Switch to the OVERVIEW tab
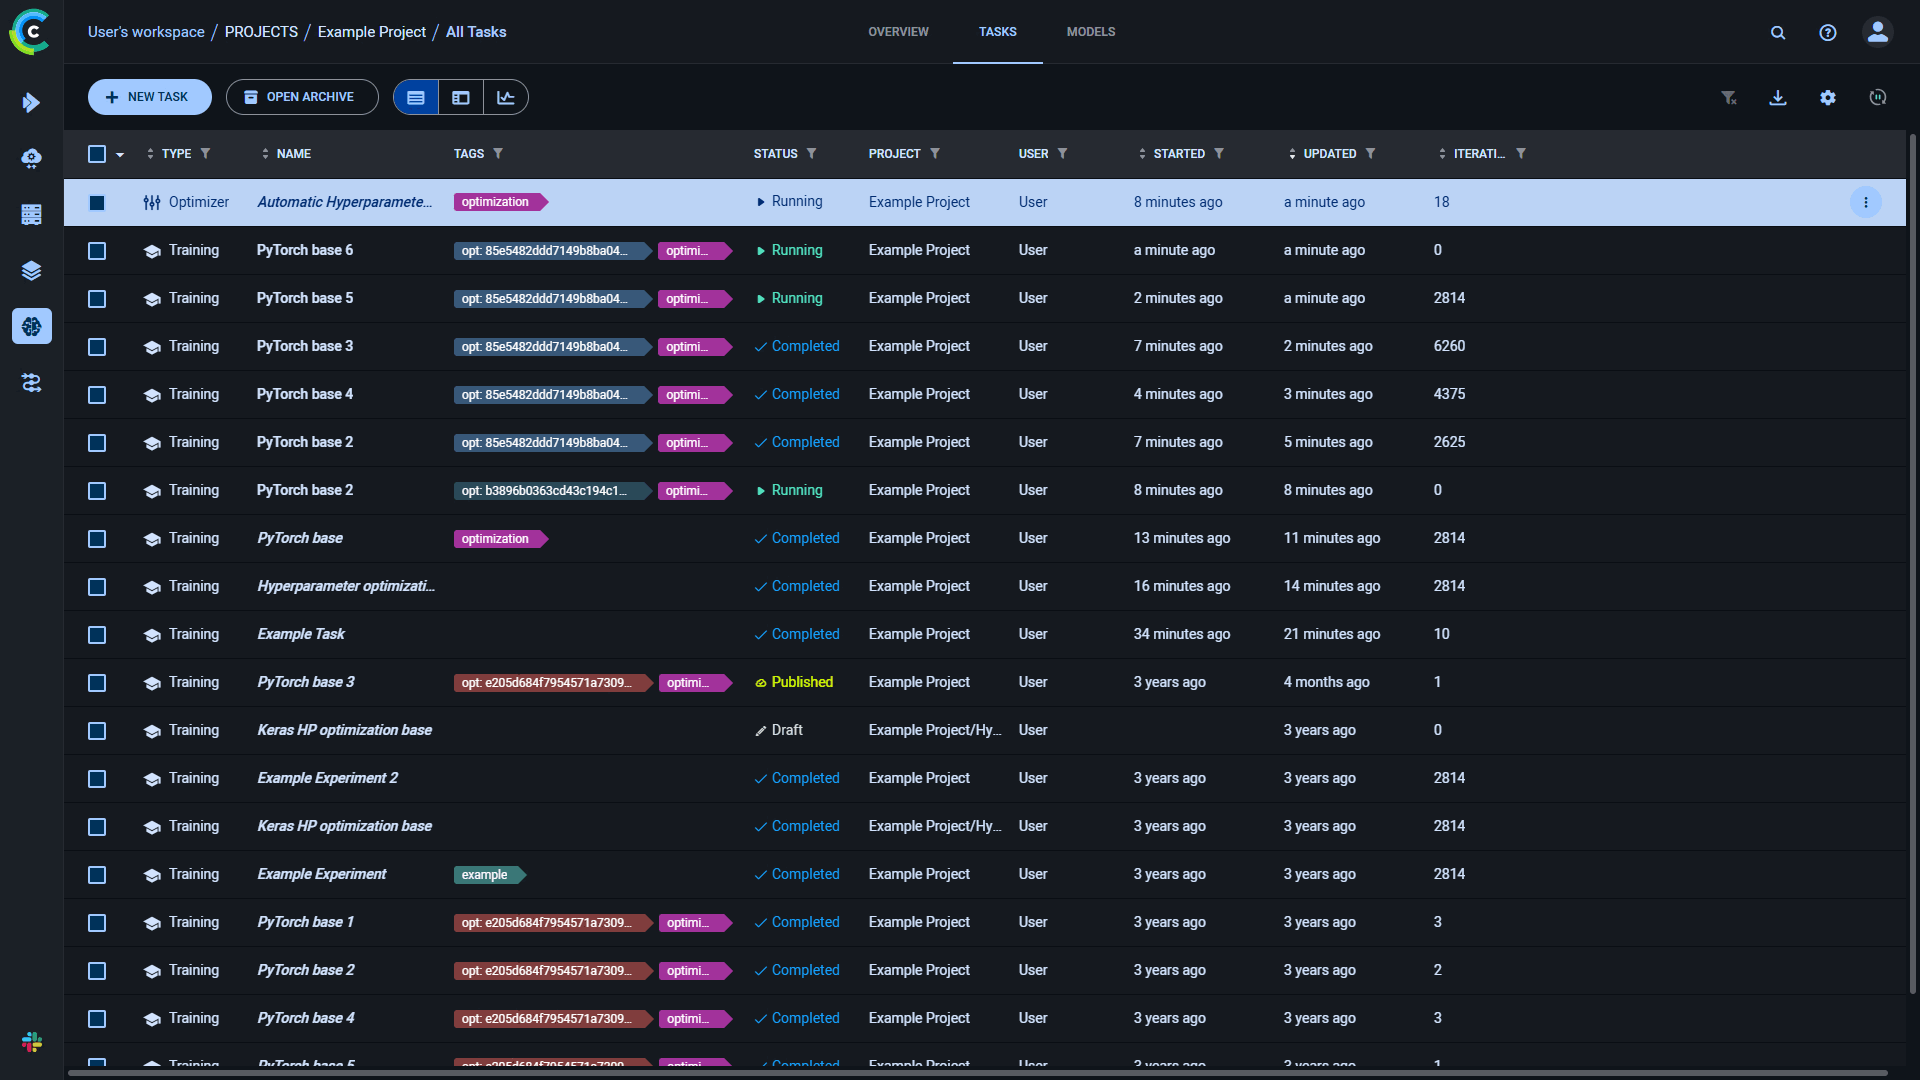The height and width of the screenshot is (1080, 1920). pos(898,32)
